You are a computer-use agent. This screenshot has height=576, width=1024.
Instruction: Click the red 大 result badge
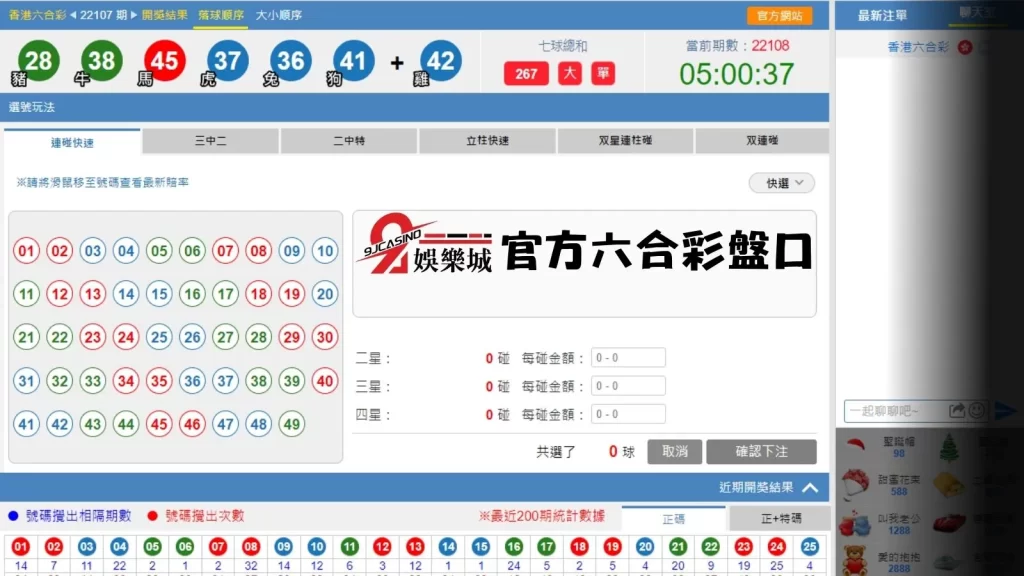(570, 73)
